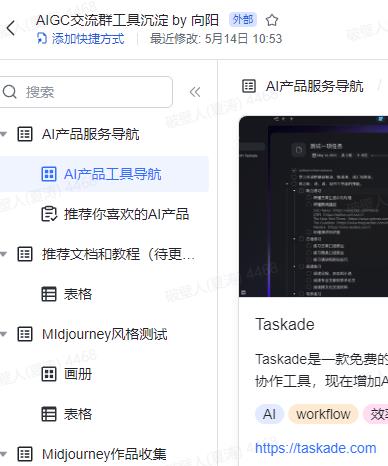Click the workflow tag on Taskade card
Image resolution: width=388 pixels, height=466 pixels.
(323, 414)
